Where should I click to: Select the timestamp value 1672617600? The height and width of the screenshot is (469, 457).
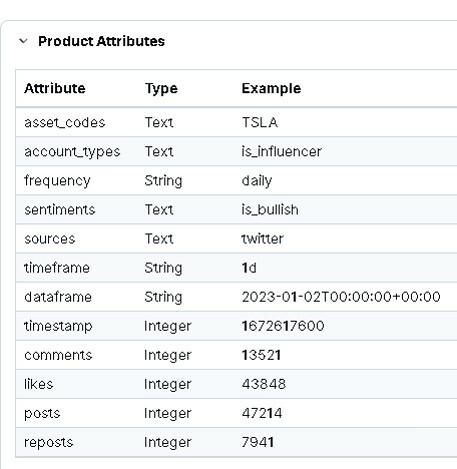pos(283,326)
